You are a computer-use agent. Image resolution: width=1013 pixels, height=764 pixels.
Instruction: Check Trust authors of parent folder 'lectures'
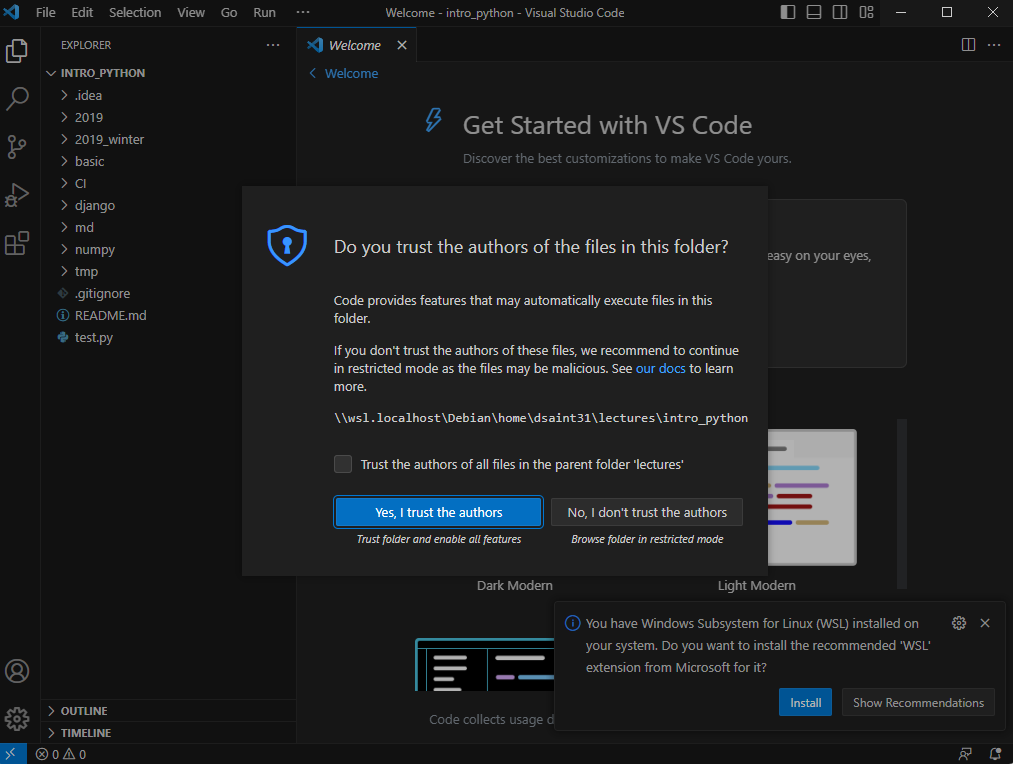pyautogui.click(x=343, y=464)
